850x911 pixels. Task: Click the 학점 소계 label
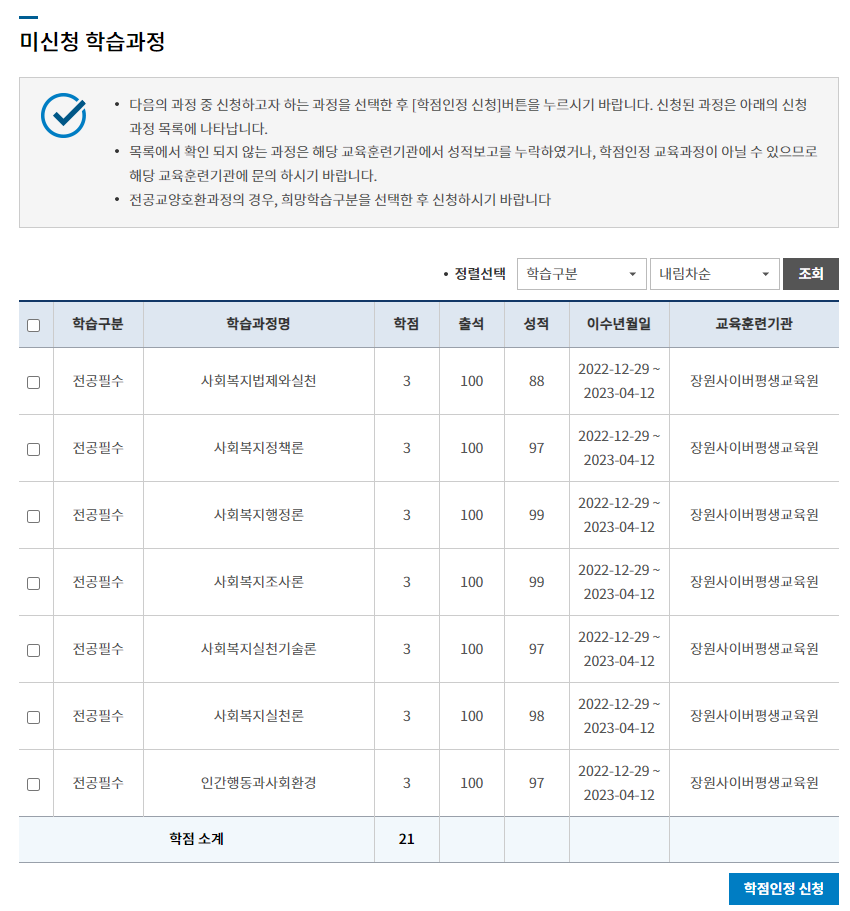coord(196,839)
